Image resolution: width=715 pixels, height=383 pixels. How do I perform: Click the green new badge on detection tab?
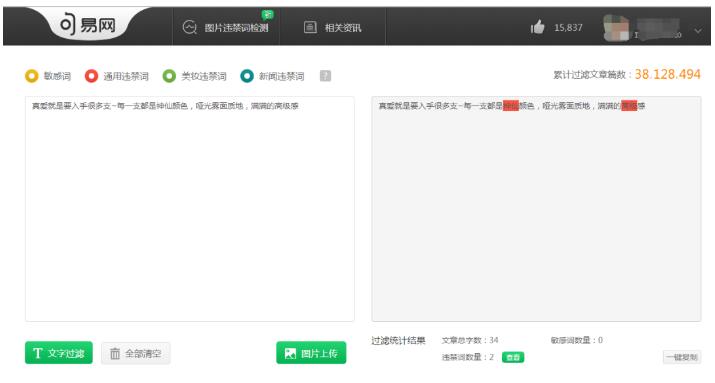point(268,15)
